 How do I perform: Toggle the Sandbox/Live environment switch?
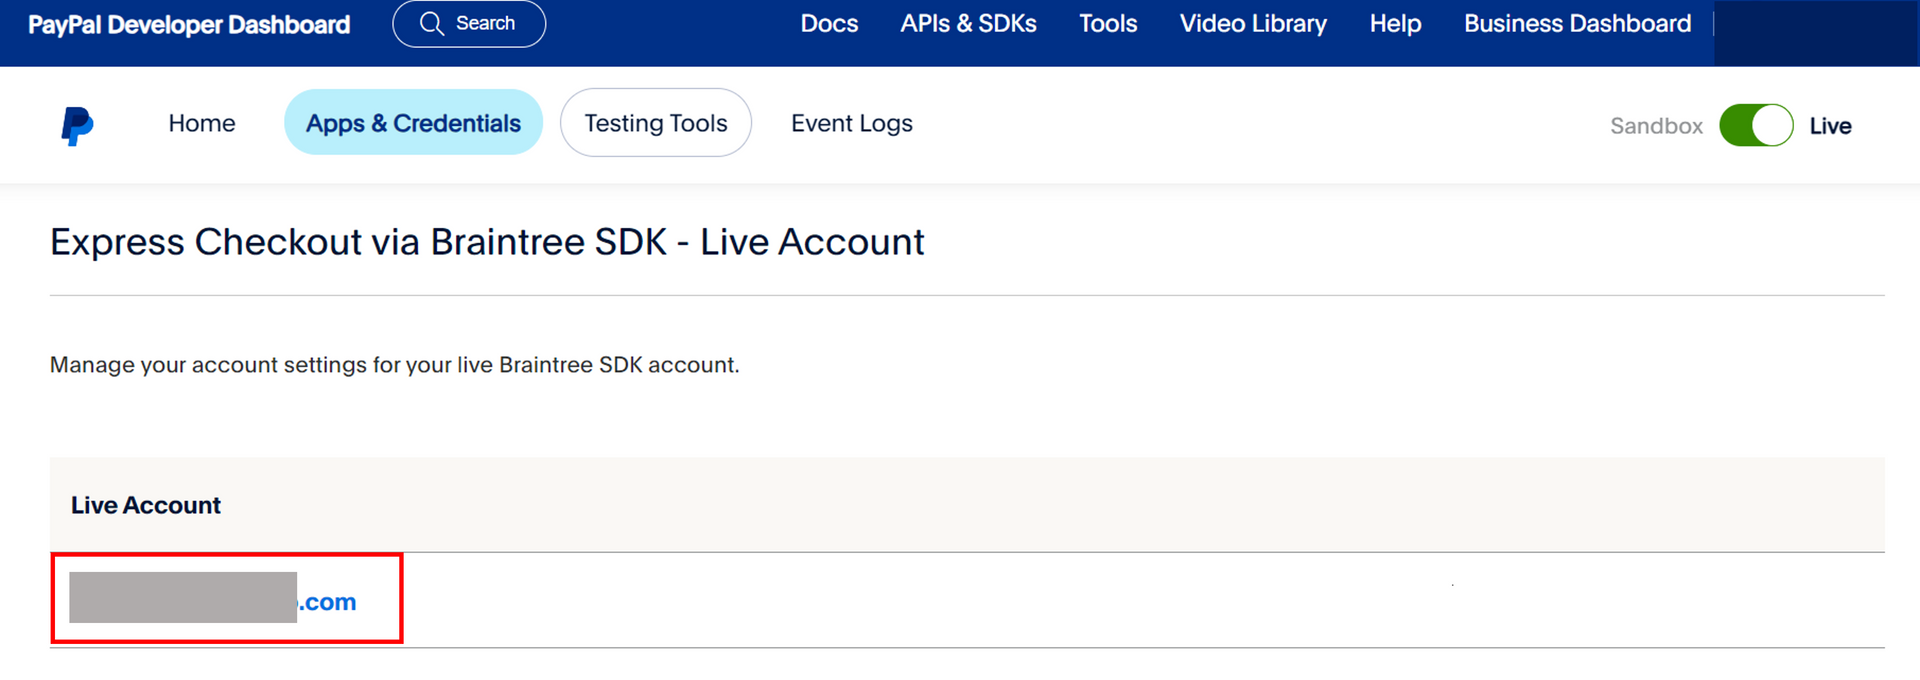click(x=1756, y=126)
